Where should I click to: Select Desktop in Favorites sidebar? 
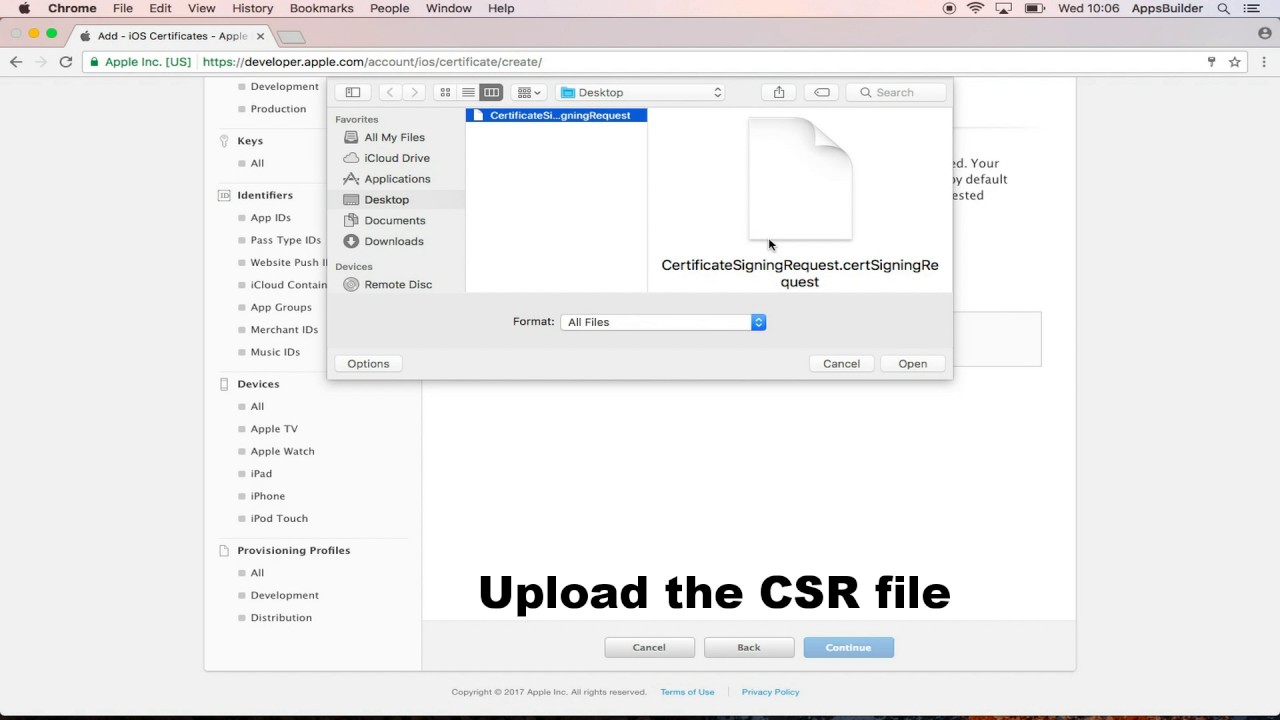click(386, 200)
